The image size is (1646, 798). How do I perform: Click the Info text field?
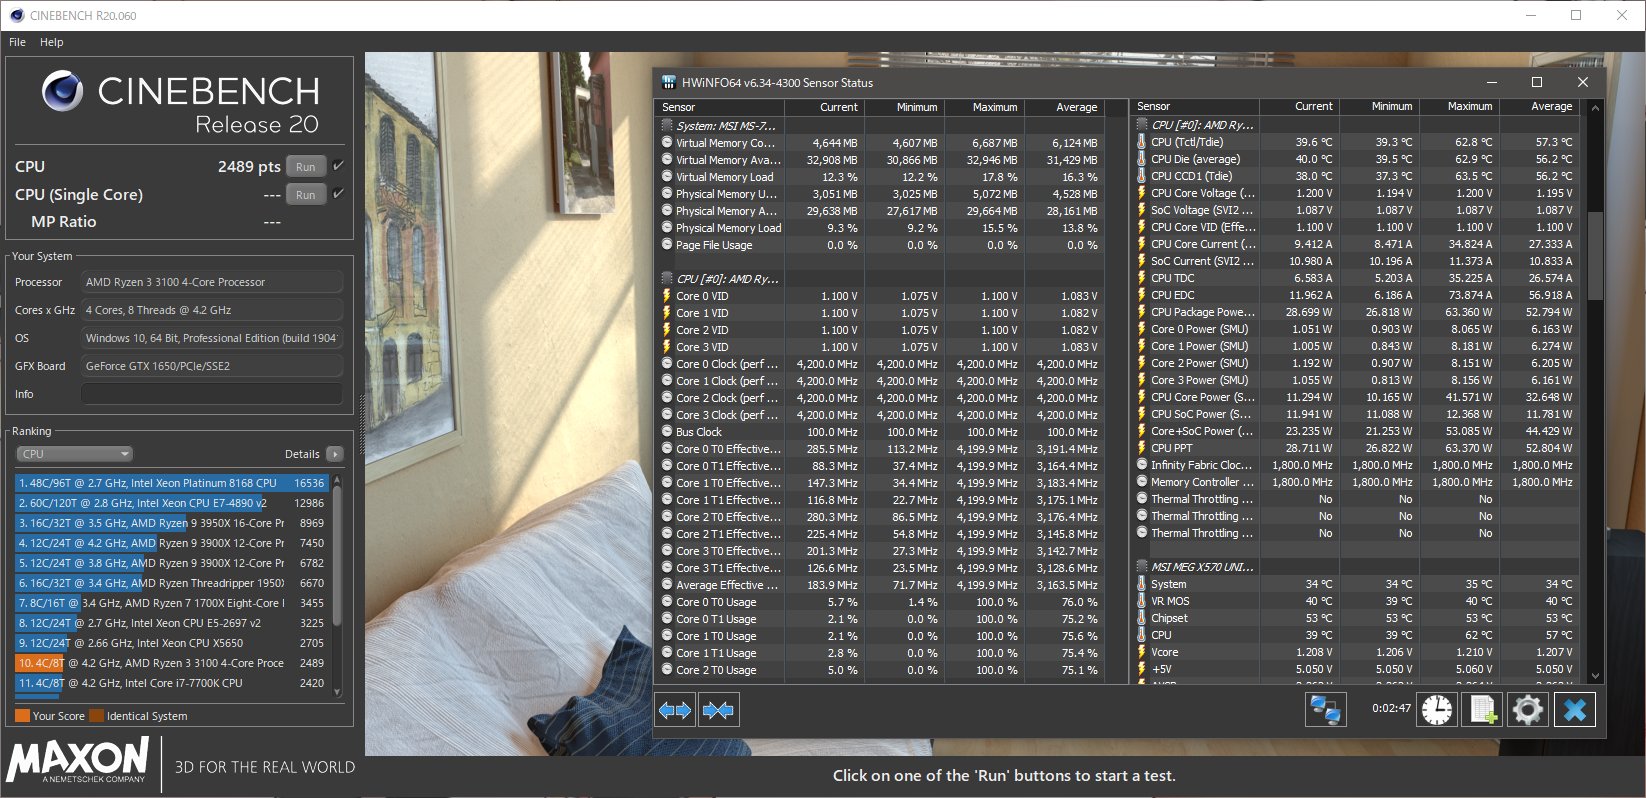tap(211, 394)
